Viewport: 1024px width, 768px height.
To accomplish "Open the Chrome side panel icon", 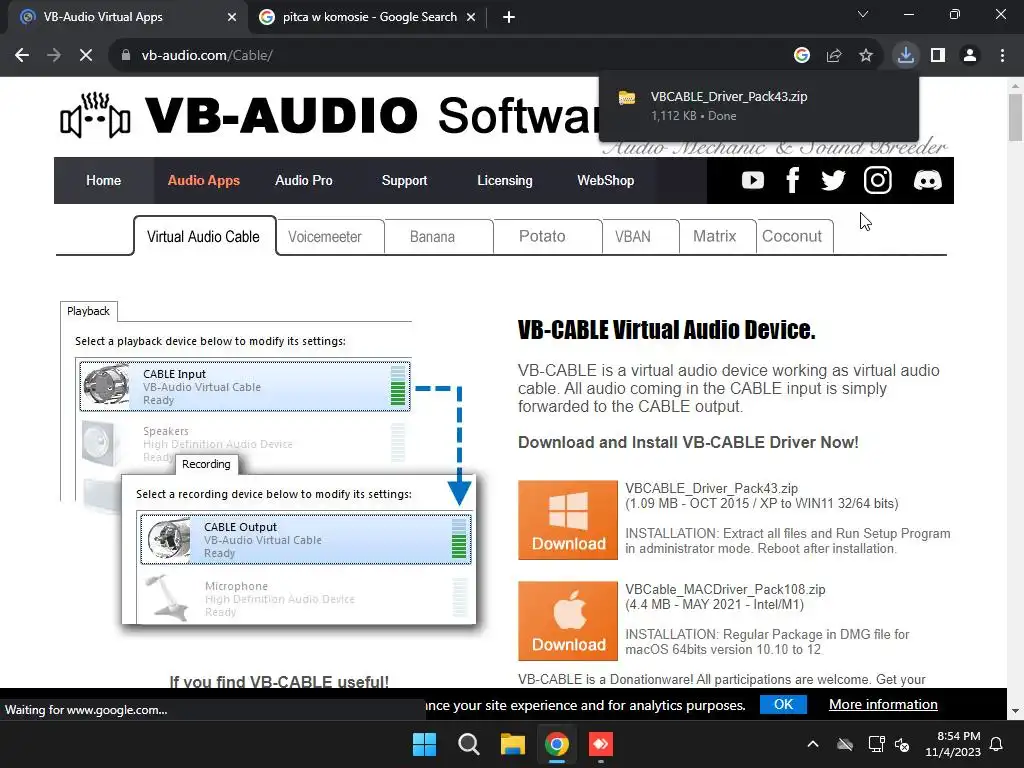I will pos(938,56).
